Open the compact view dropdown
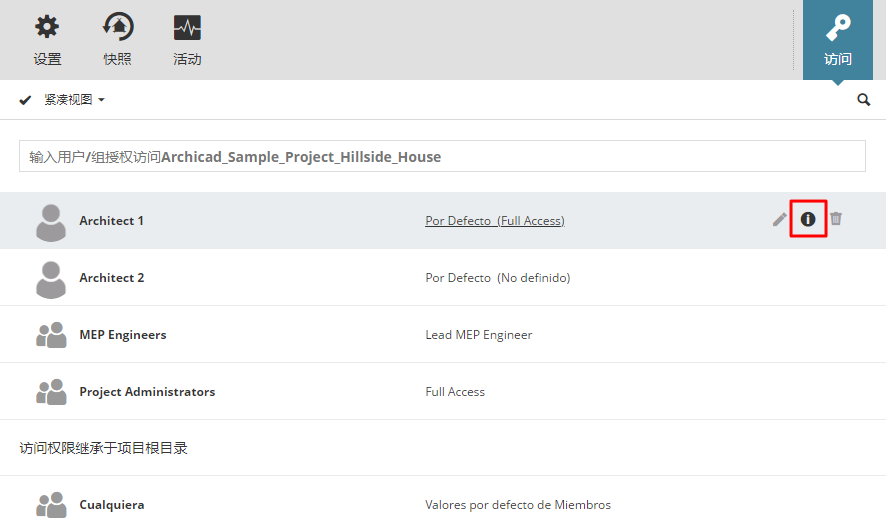Viewport: 886px width, 531px height. coord(74,100)
